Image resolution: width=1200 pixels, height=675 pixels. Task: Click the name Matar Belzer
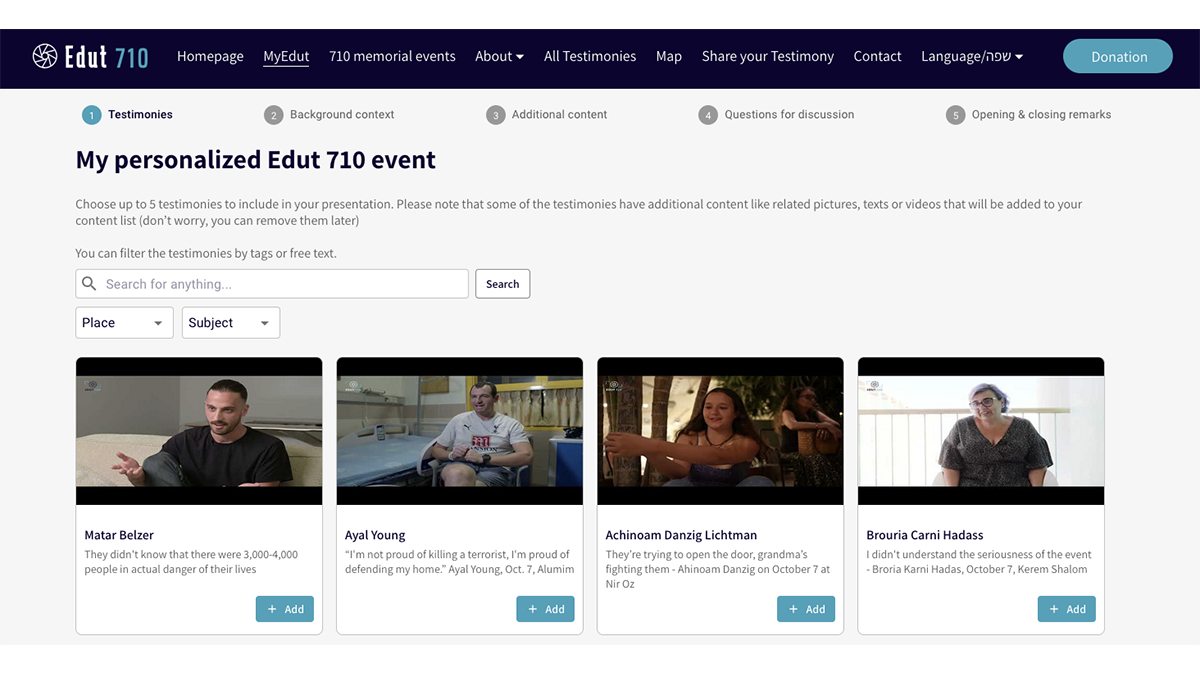point(119,535)
